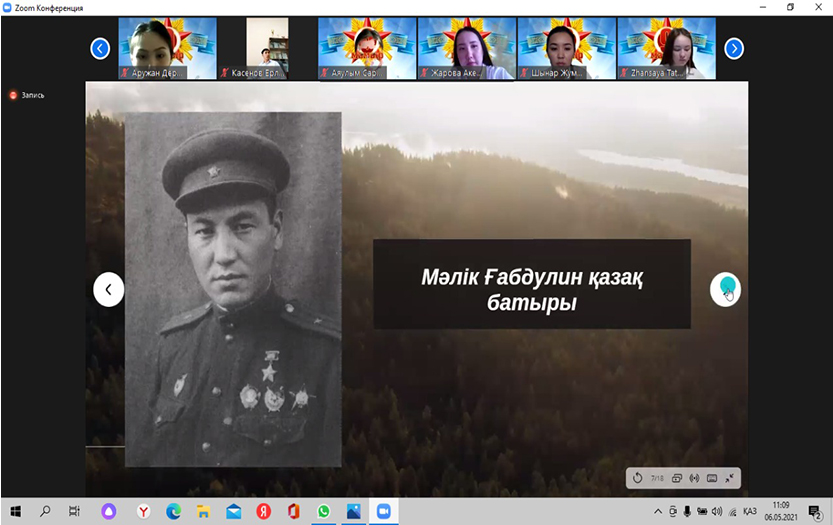The image size is (833, 525).
Task: Click the replay icon in slide controls
Action: tap(637, 478)
